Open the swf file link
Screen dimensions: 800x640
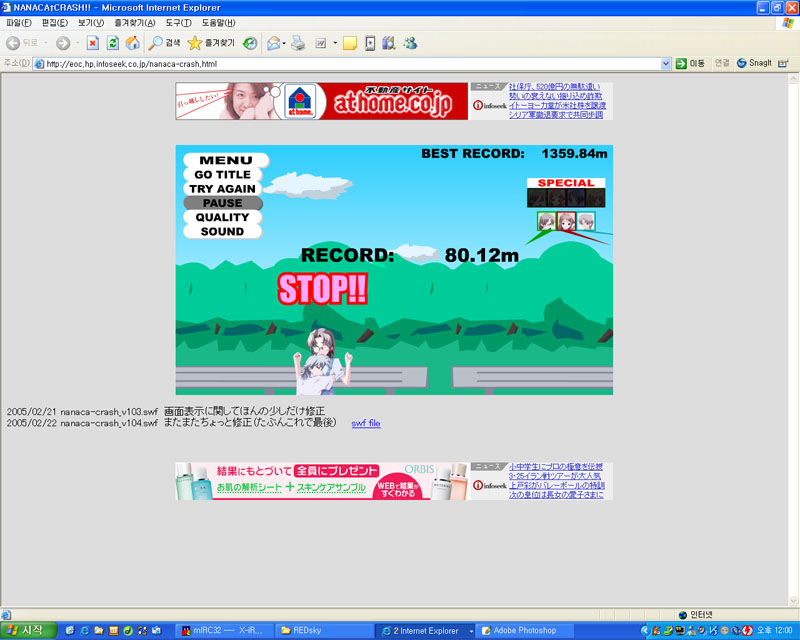pos(366,423)
